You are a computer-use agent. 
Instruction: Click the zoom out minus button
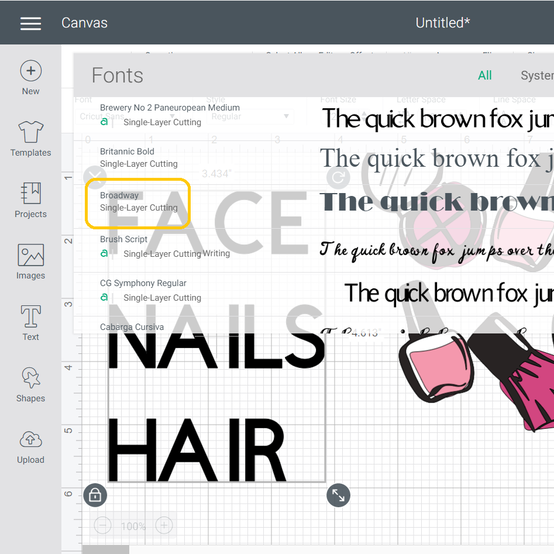102,526
